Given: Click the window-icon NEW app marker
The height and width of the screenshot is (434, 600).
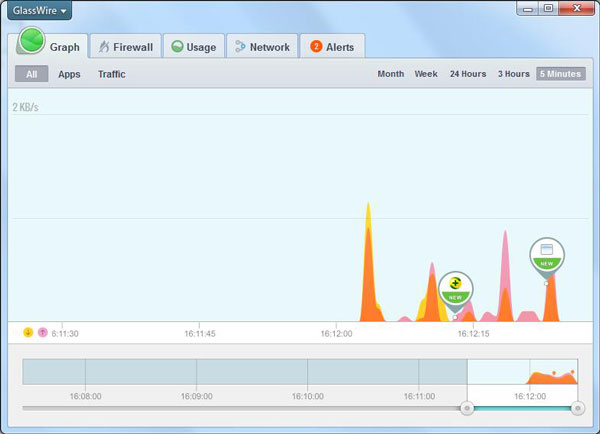Looking at the screenshot, I should [547, 256].
